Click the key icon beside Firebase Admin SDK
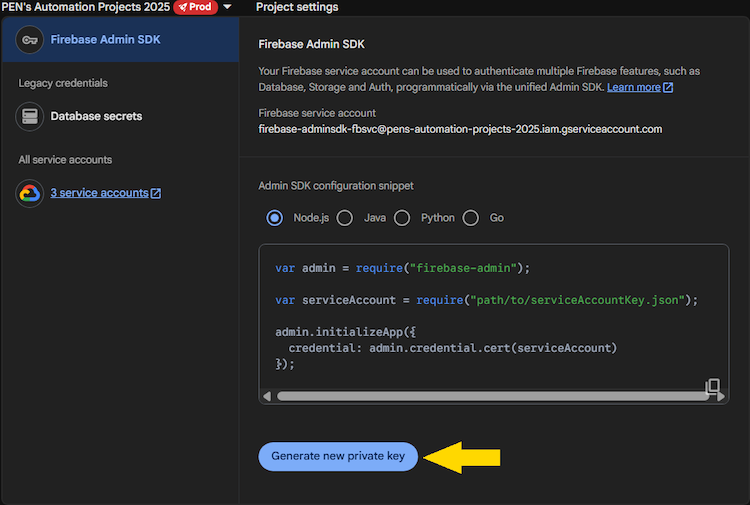The height and width of the screenshot is (505, 750). [x=30, y=40]
